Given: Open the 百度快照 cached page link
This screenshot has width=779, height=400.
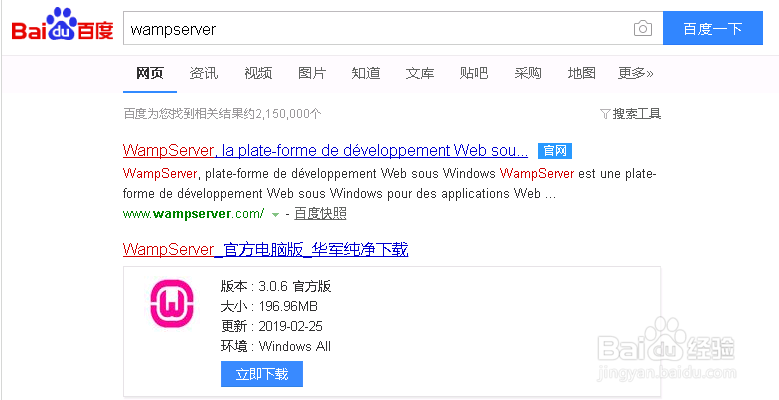Looking at the screenshot, I should [x=320, y=214].
